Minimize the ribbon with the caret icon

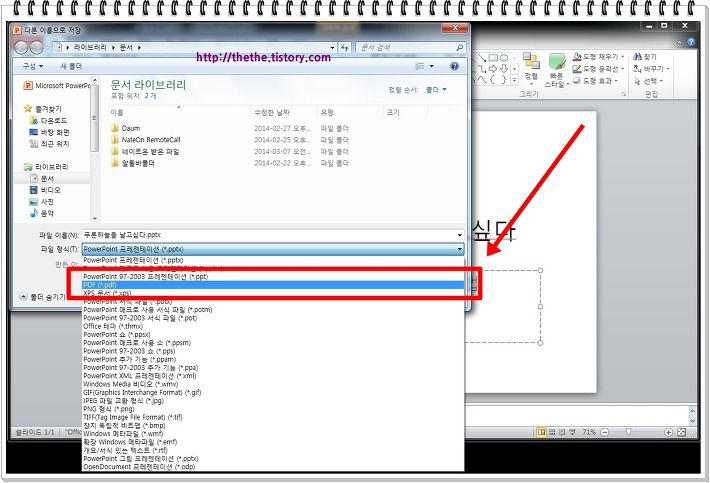(680, 43)
